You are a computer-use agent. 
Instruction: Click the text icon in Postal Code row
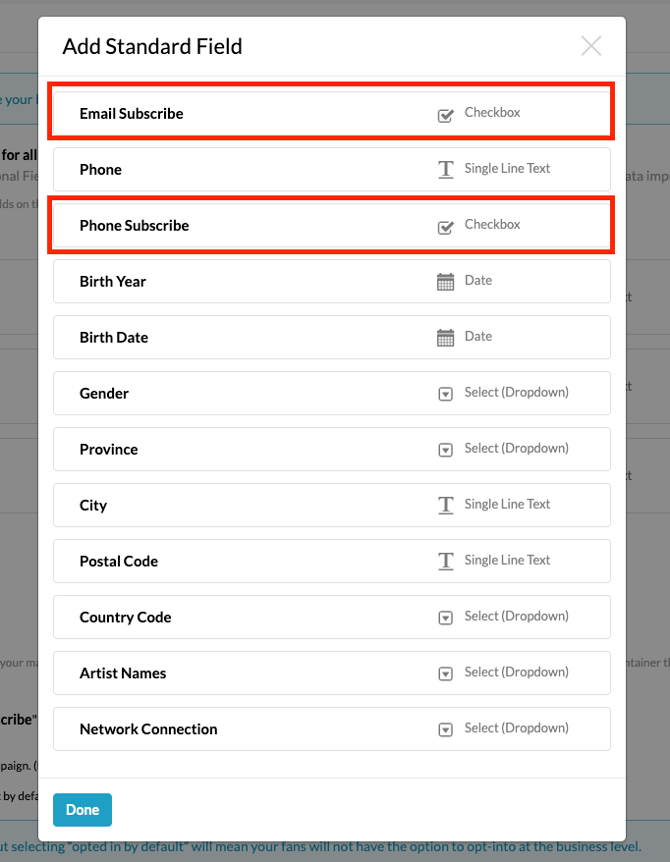(x=446, y=562)
